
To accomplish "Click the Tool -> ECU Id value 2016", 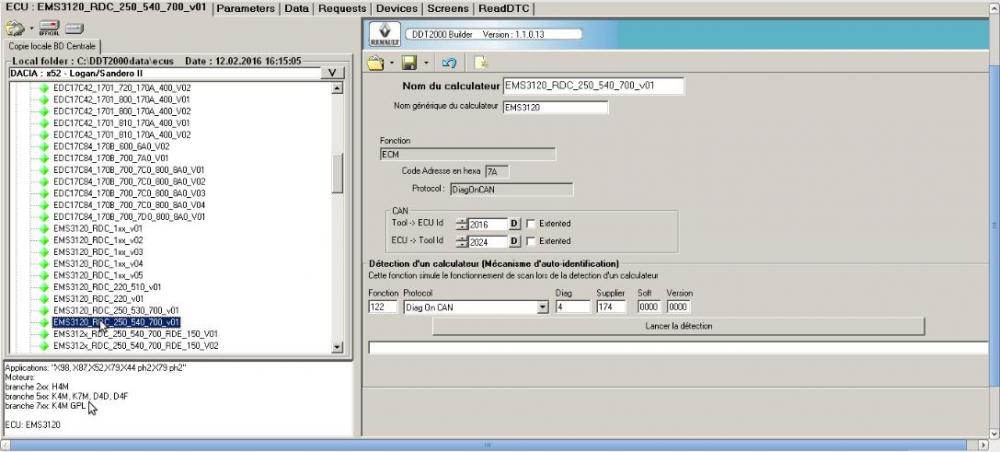I will [488, 224].
